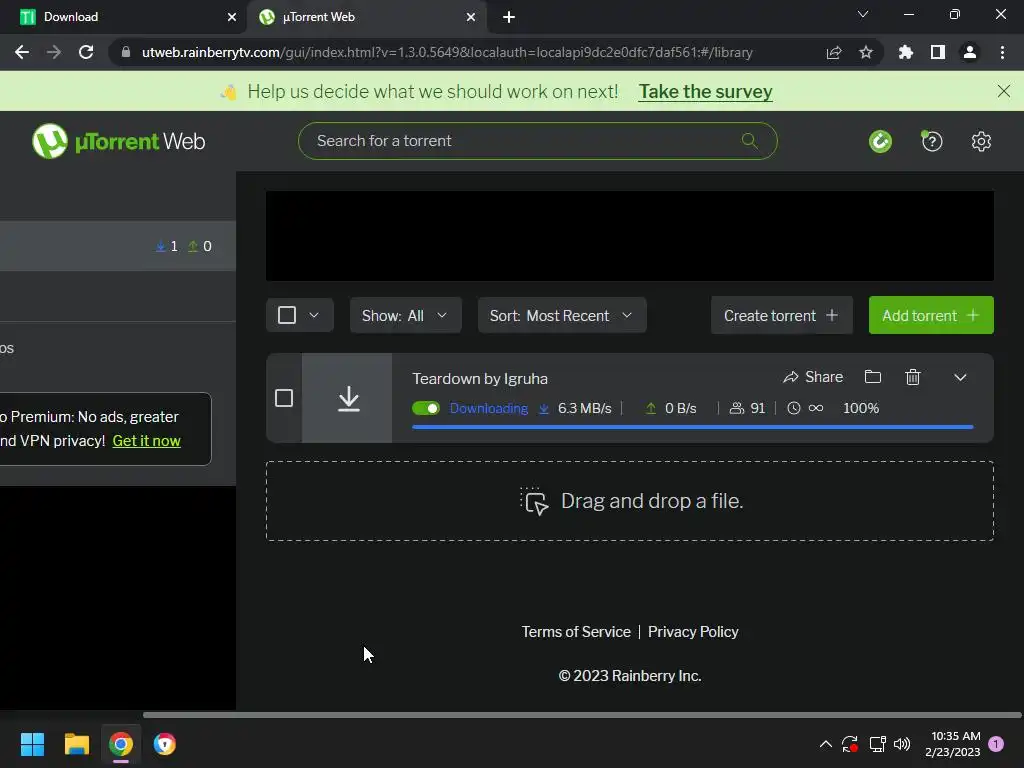
Task: Delete Teardown torrent with trash icon
Action: [913, 377]
